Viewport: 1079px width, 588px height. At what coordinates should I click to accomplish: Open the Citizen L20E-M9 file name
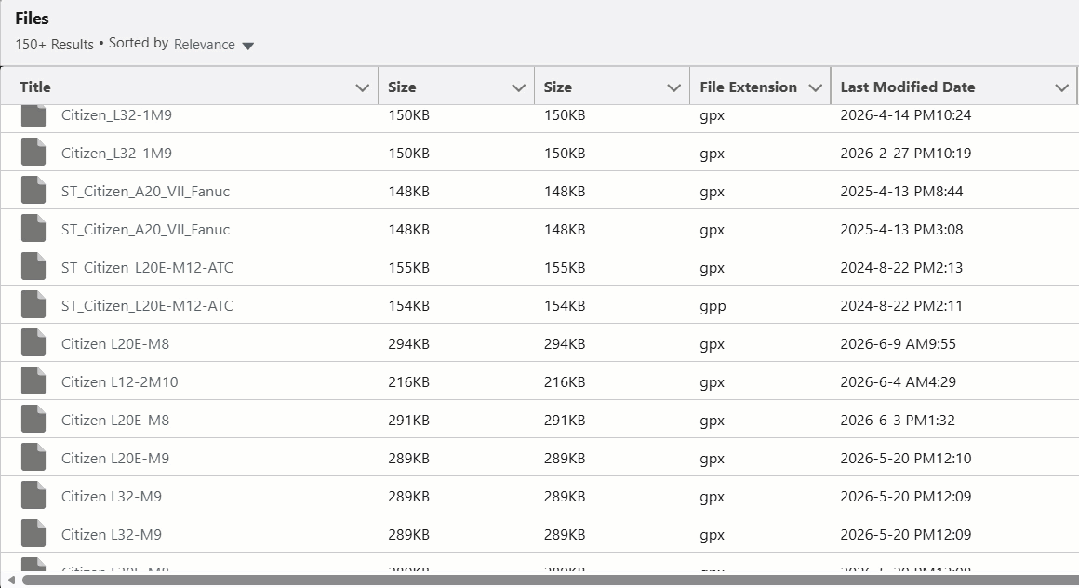tap(115, 458)
